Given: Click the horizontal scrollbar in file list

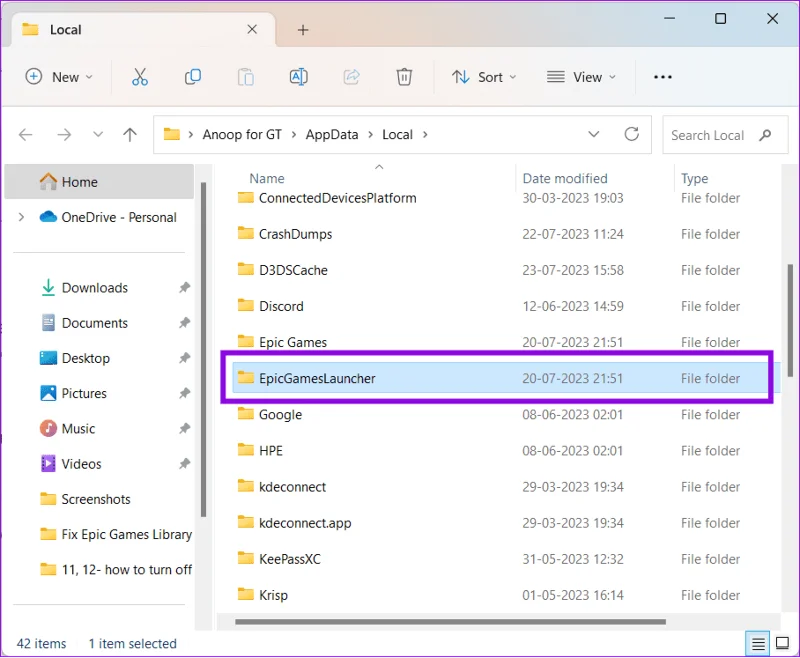Looking at the screenshot, I should point(450,622).
